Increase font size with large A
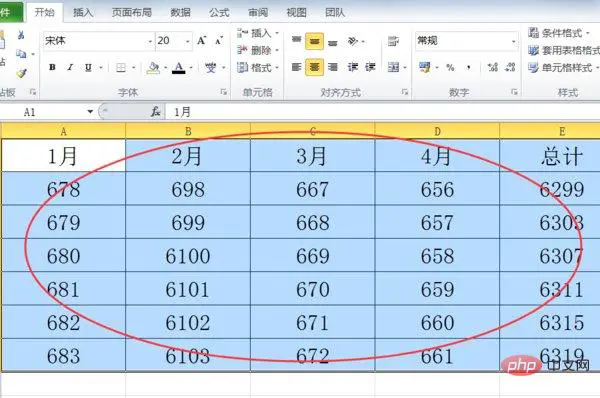The height and width of the screenshot is (398, 600). pos(202,41)
